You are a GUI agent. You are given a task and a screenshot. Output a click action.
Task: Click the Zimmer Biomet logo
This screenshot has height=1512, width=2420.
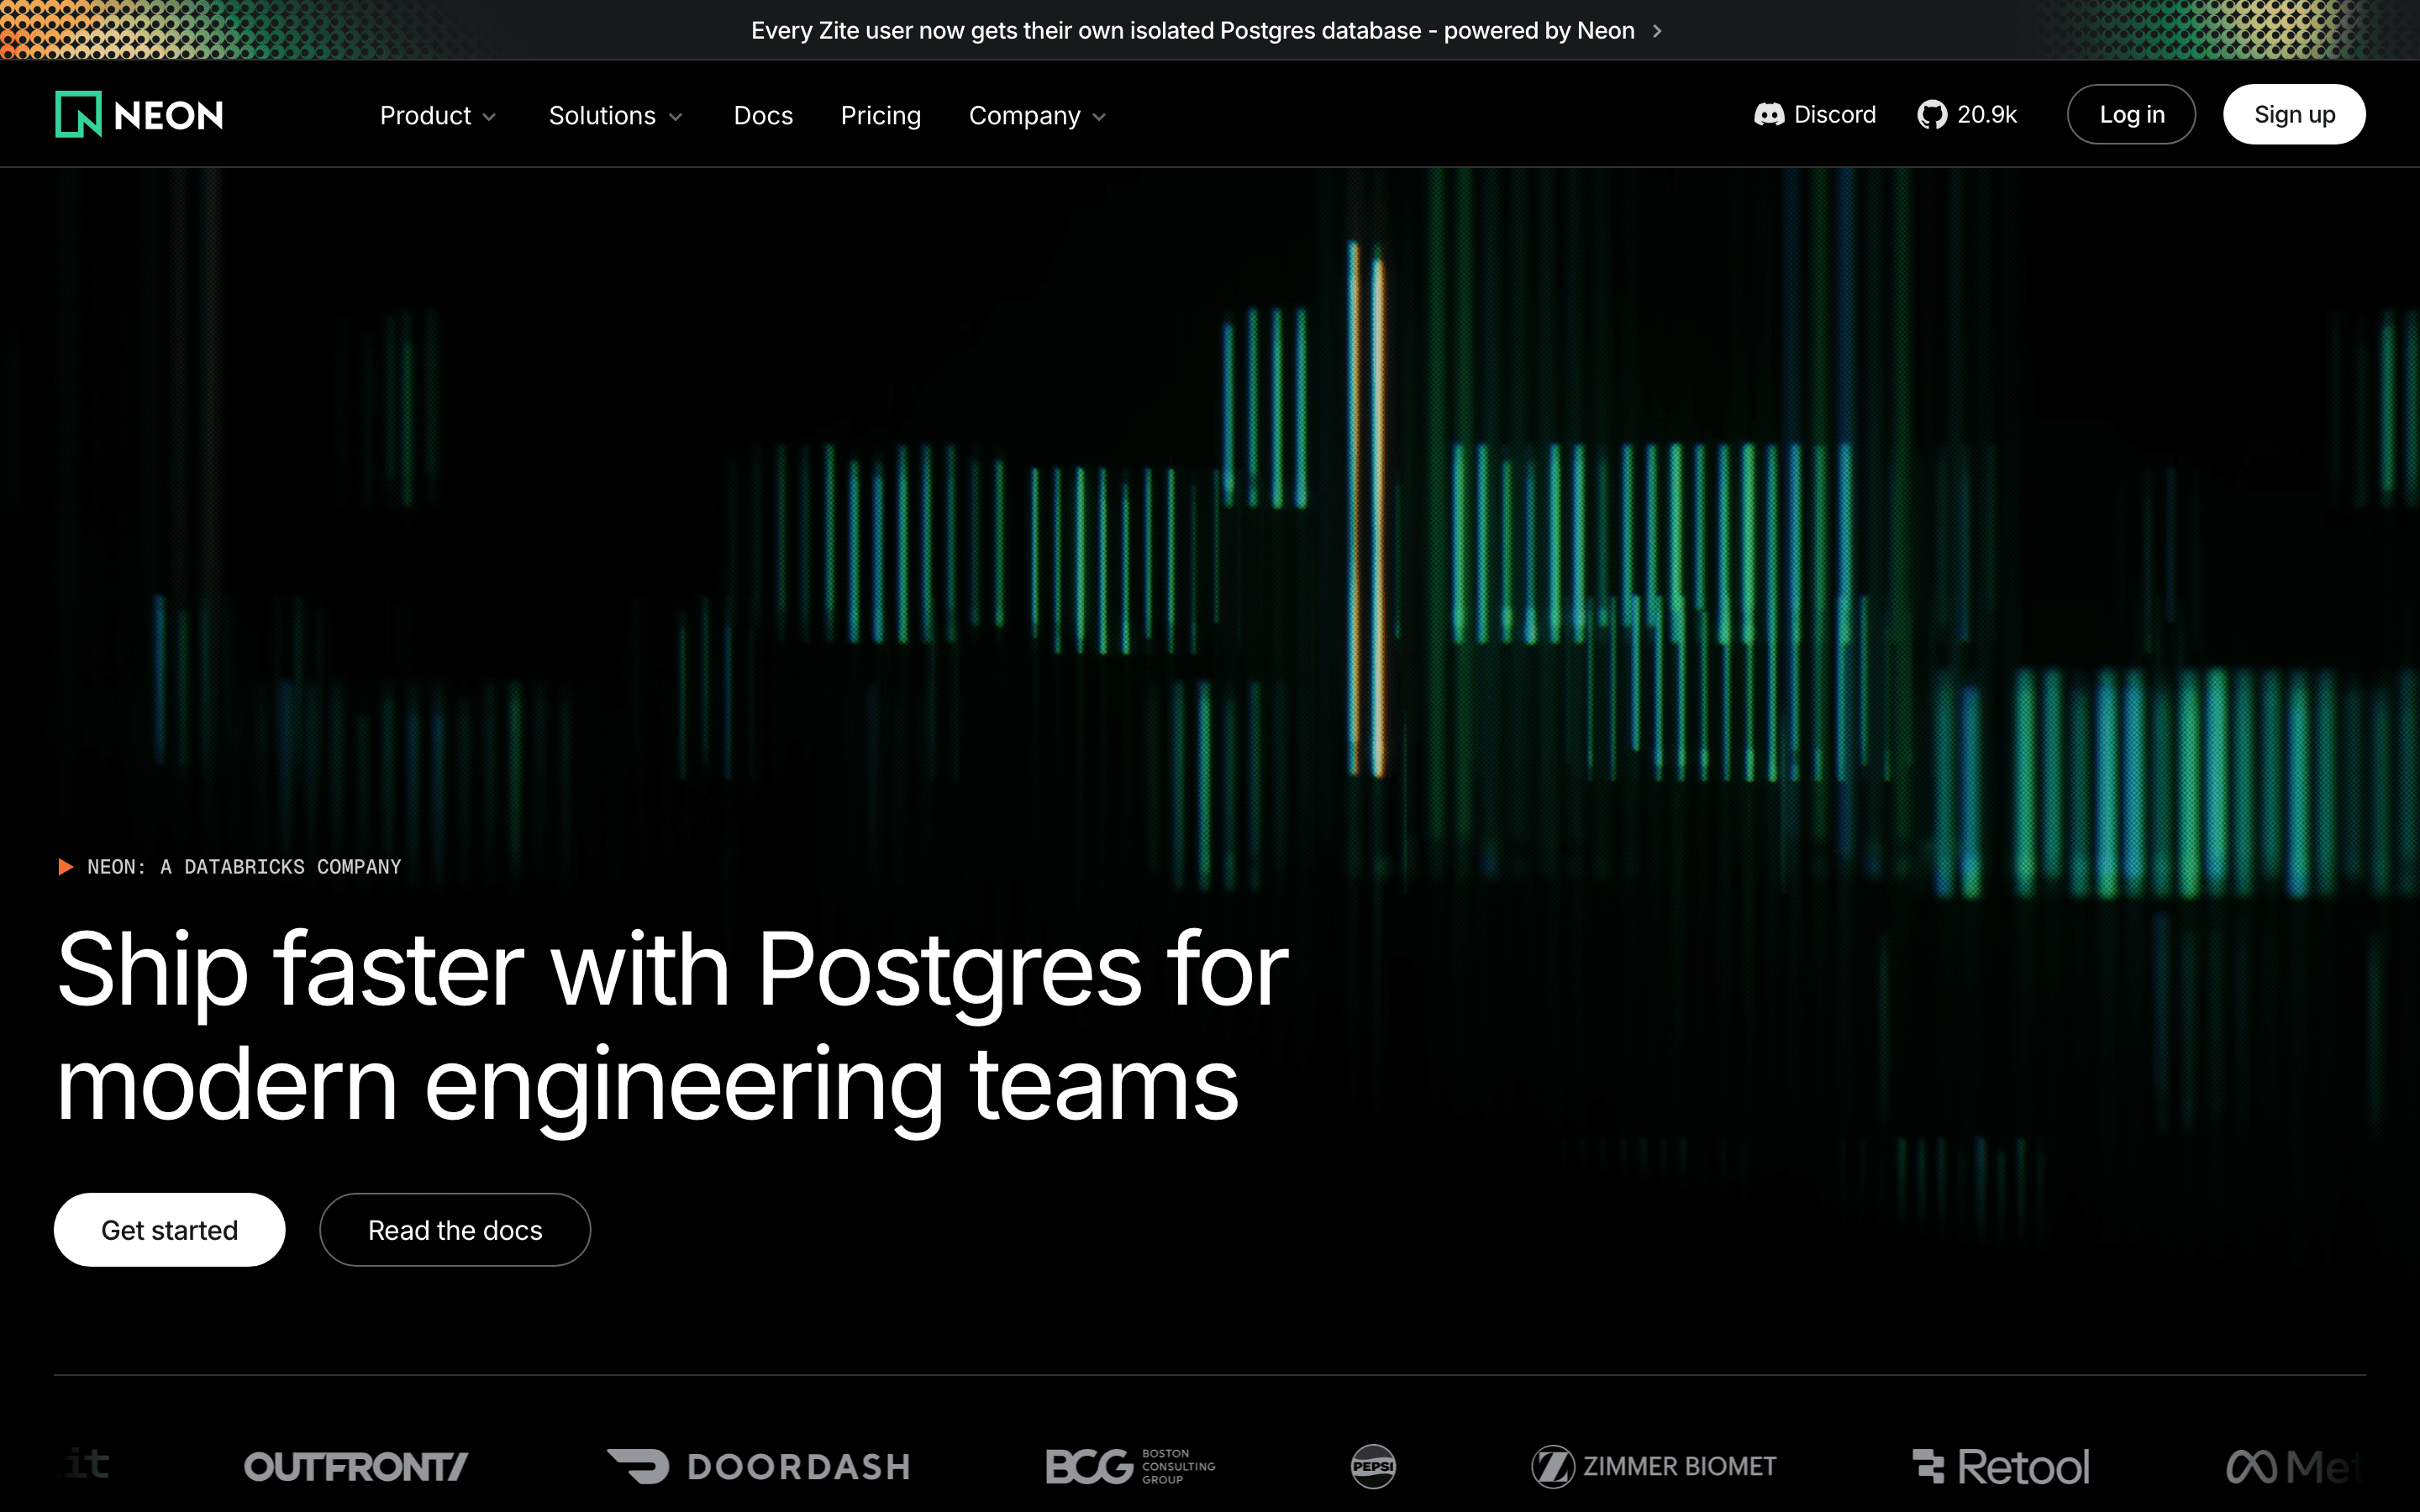(x=1653, y=1466)
